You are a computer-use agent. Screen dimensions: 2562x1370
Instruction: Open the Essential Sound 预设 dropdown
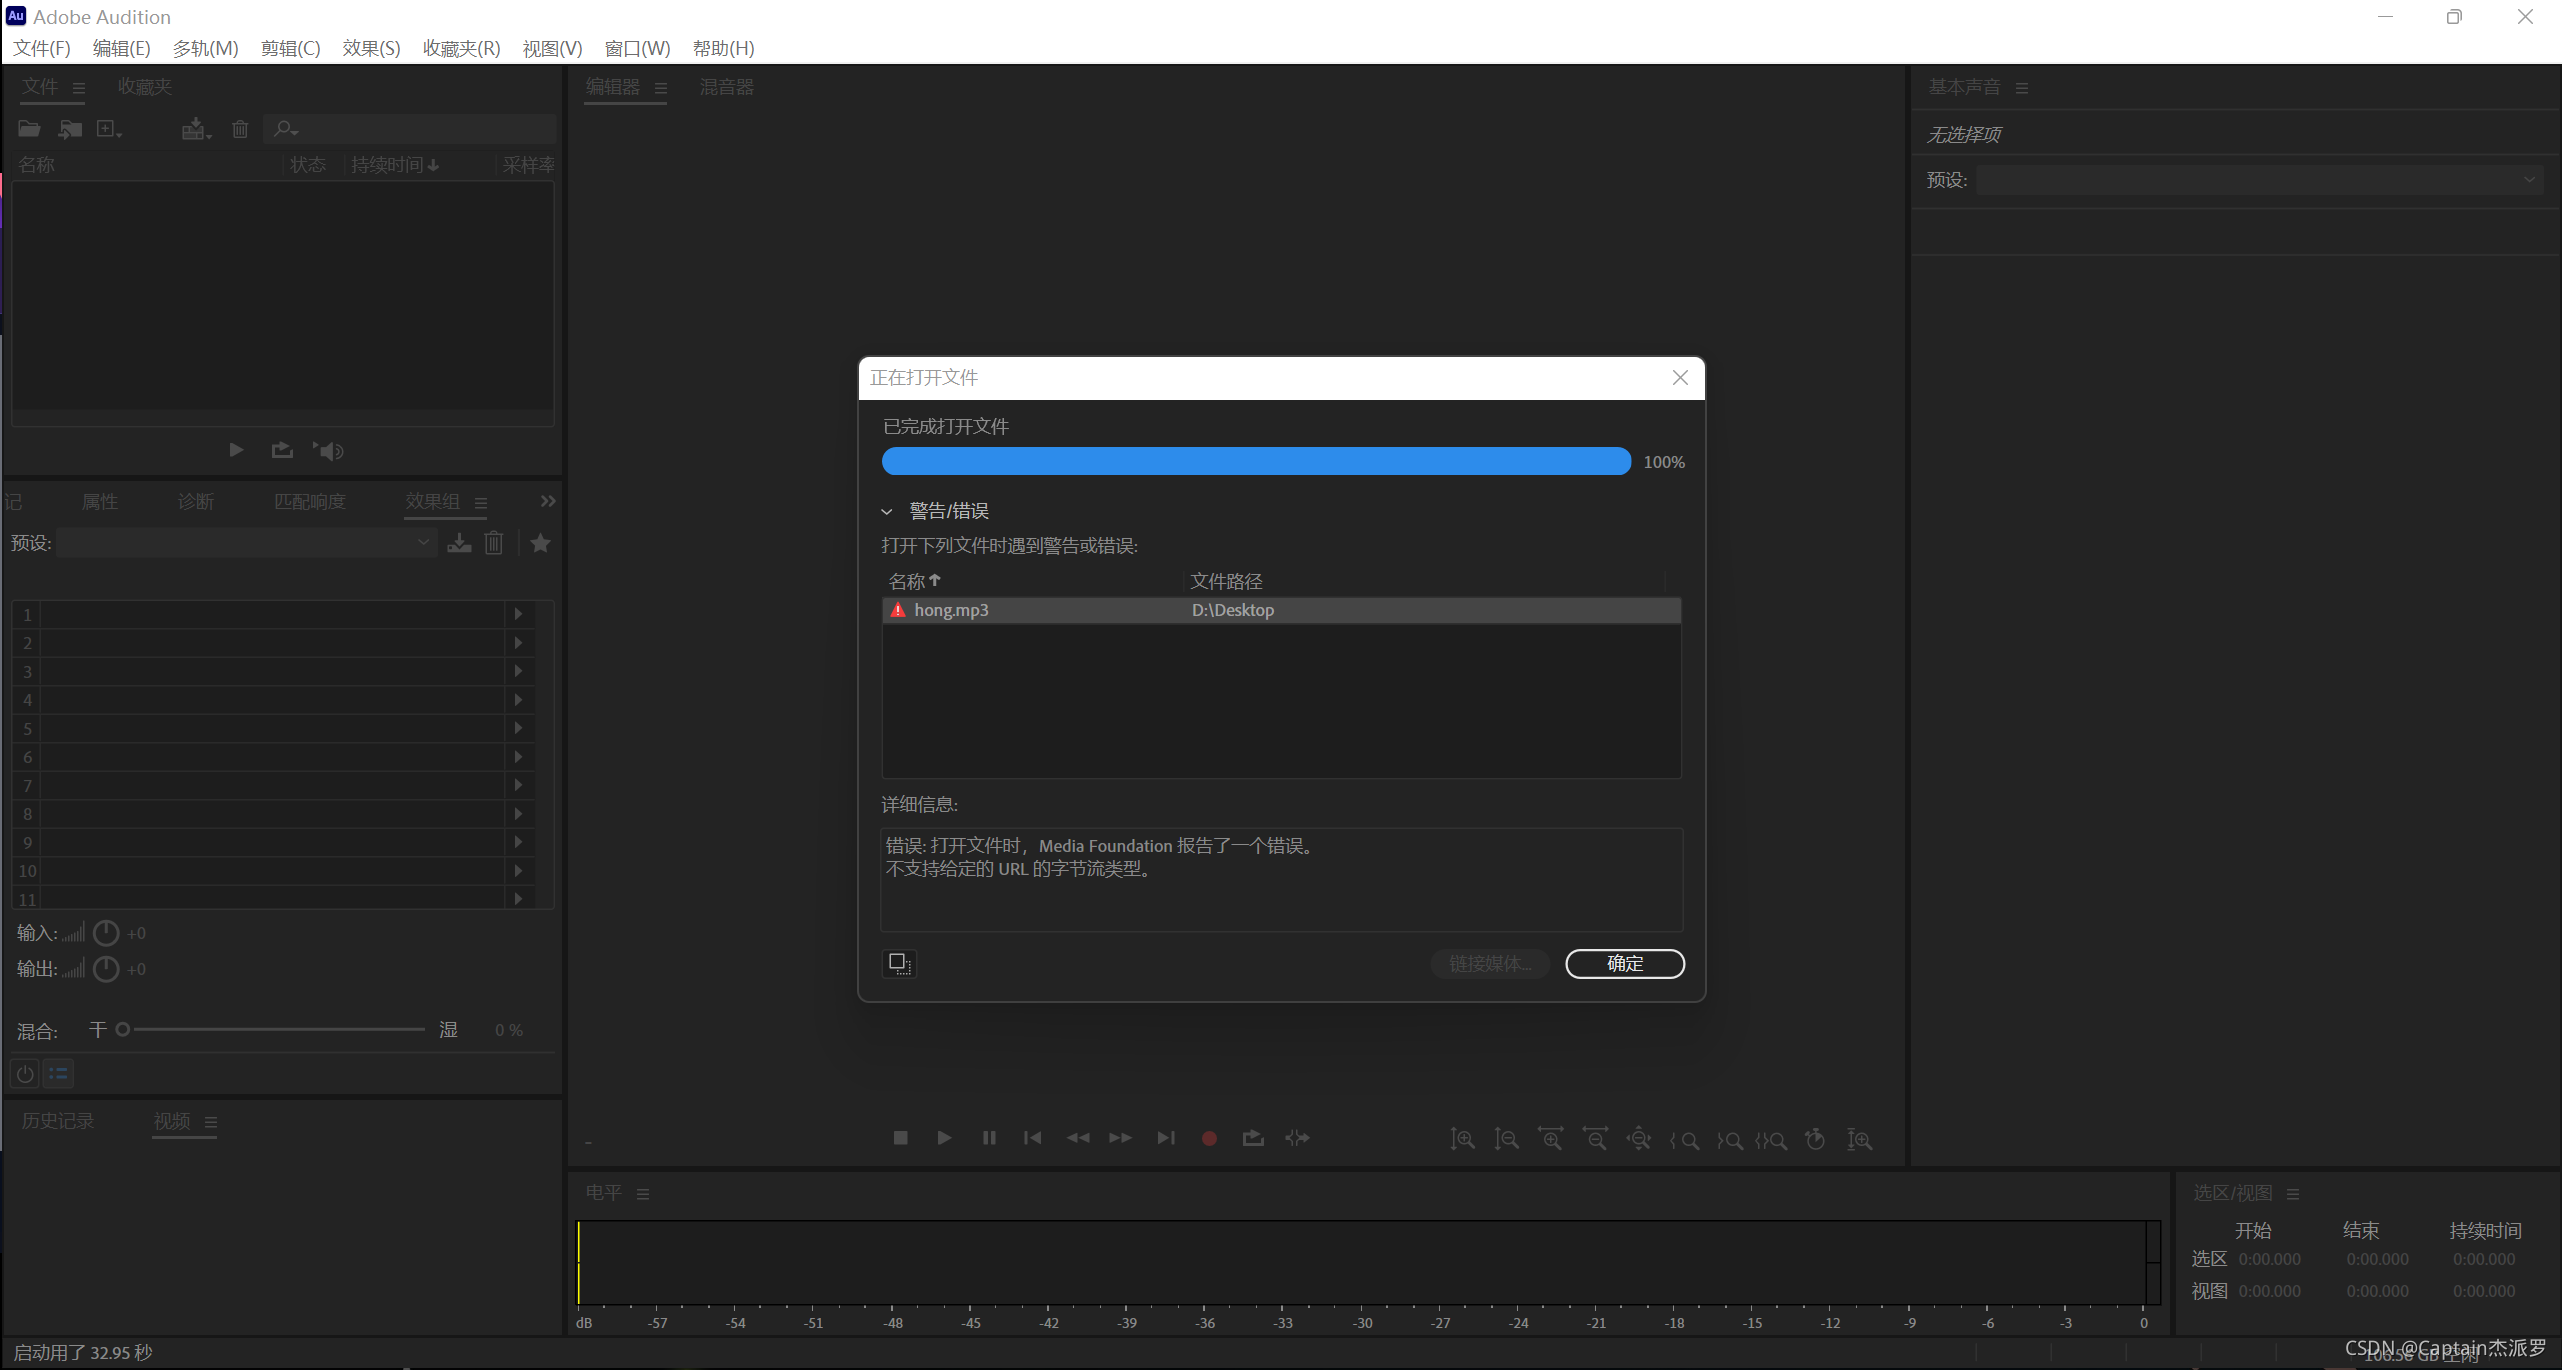point(2259,180)
